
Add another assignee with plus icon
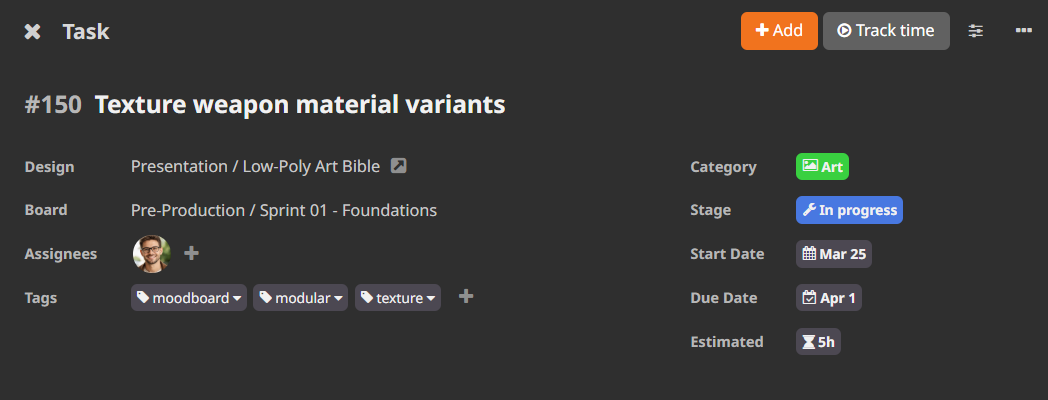[192, 254]
